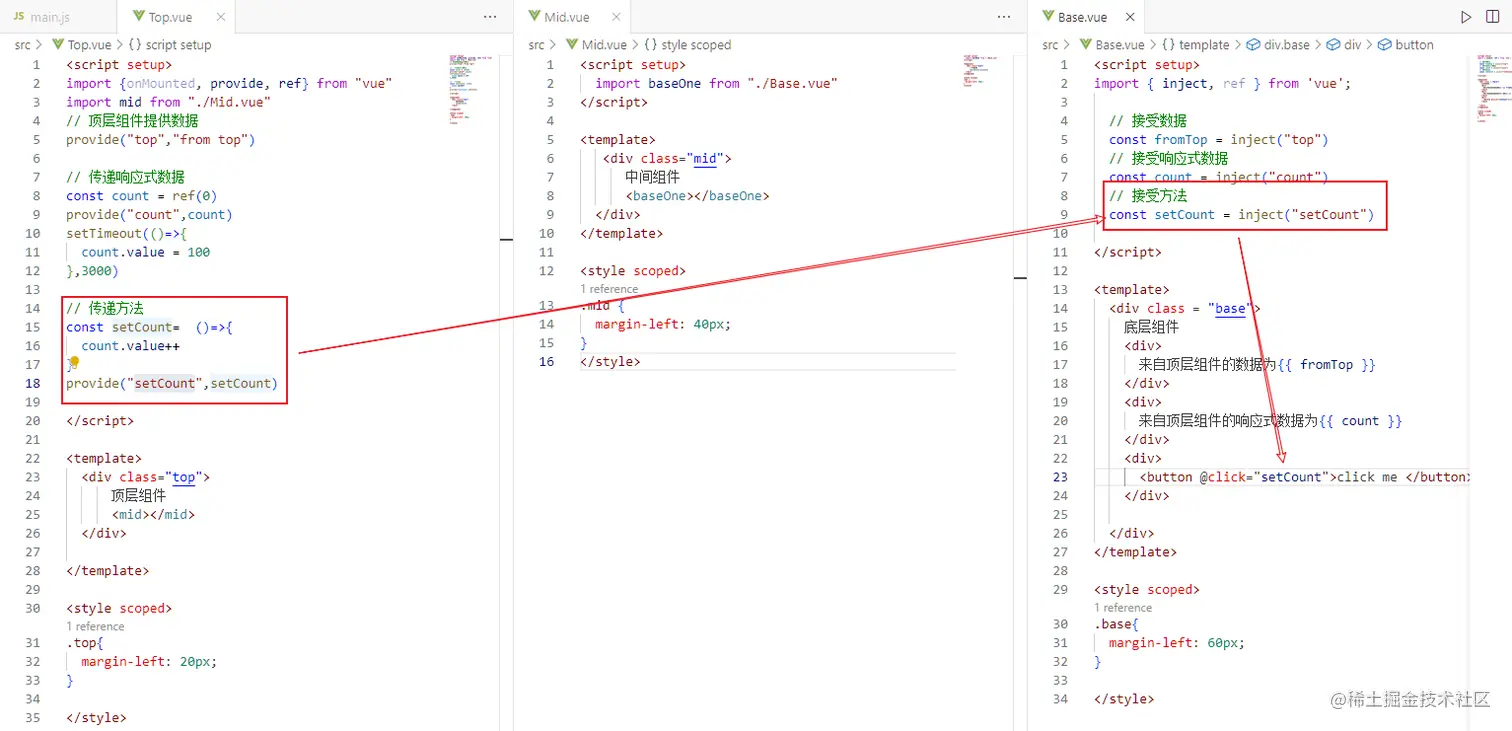Click the <mid></mid> tag in Top.vue
1512x731 pixels.
153,515
